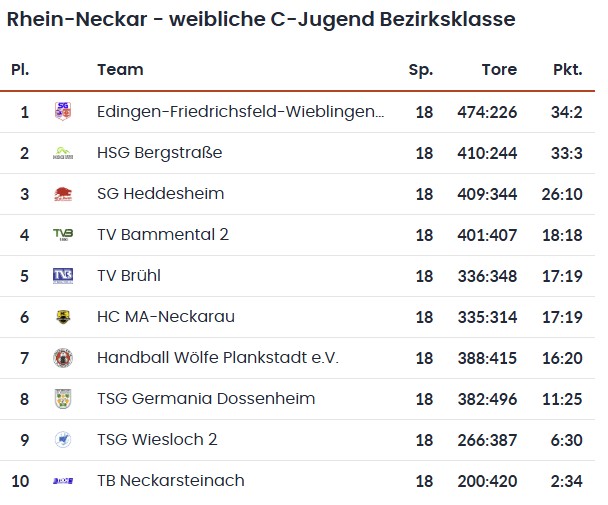Click the Team column header

click(x=120, y=70)
